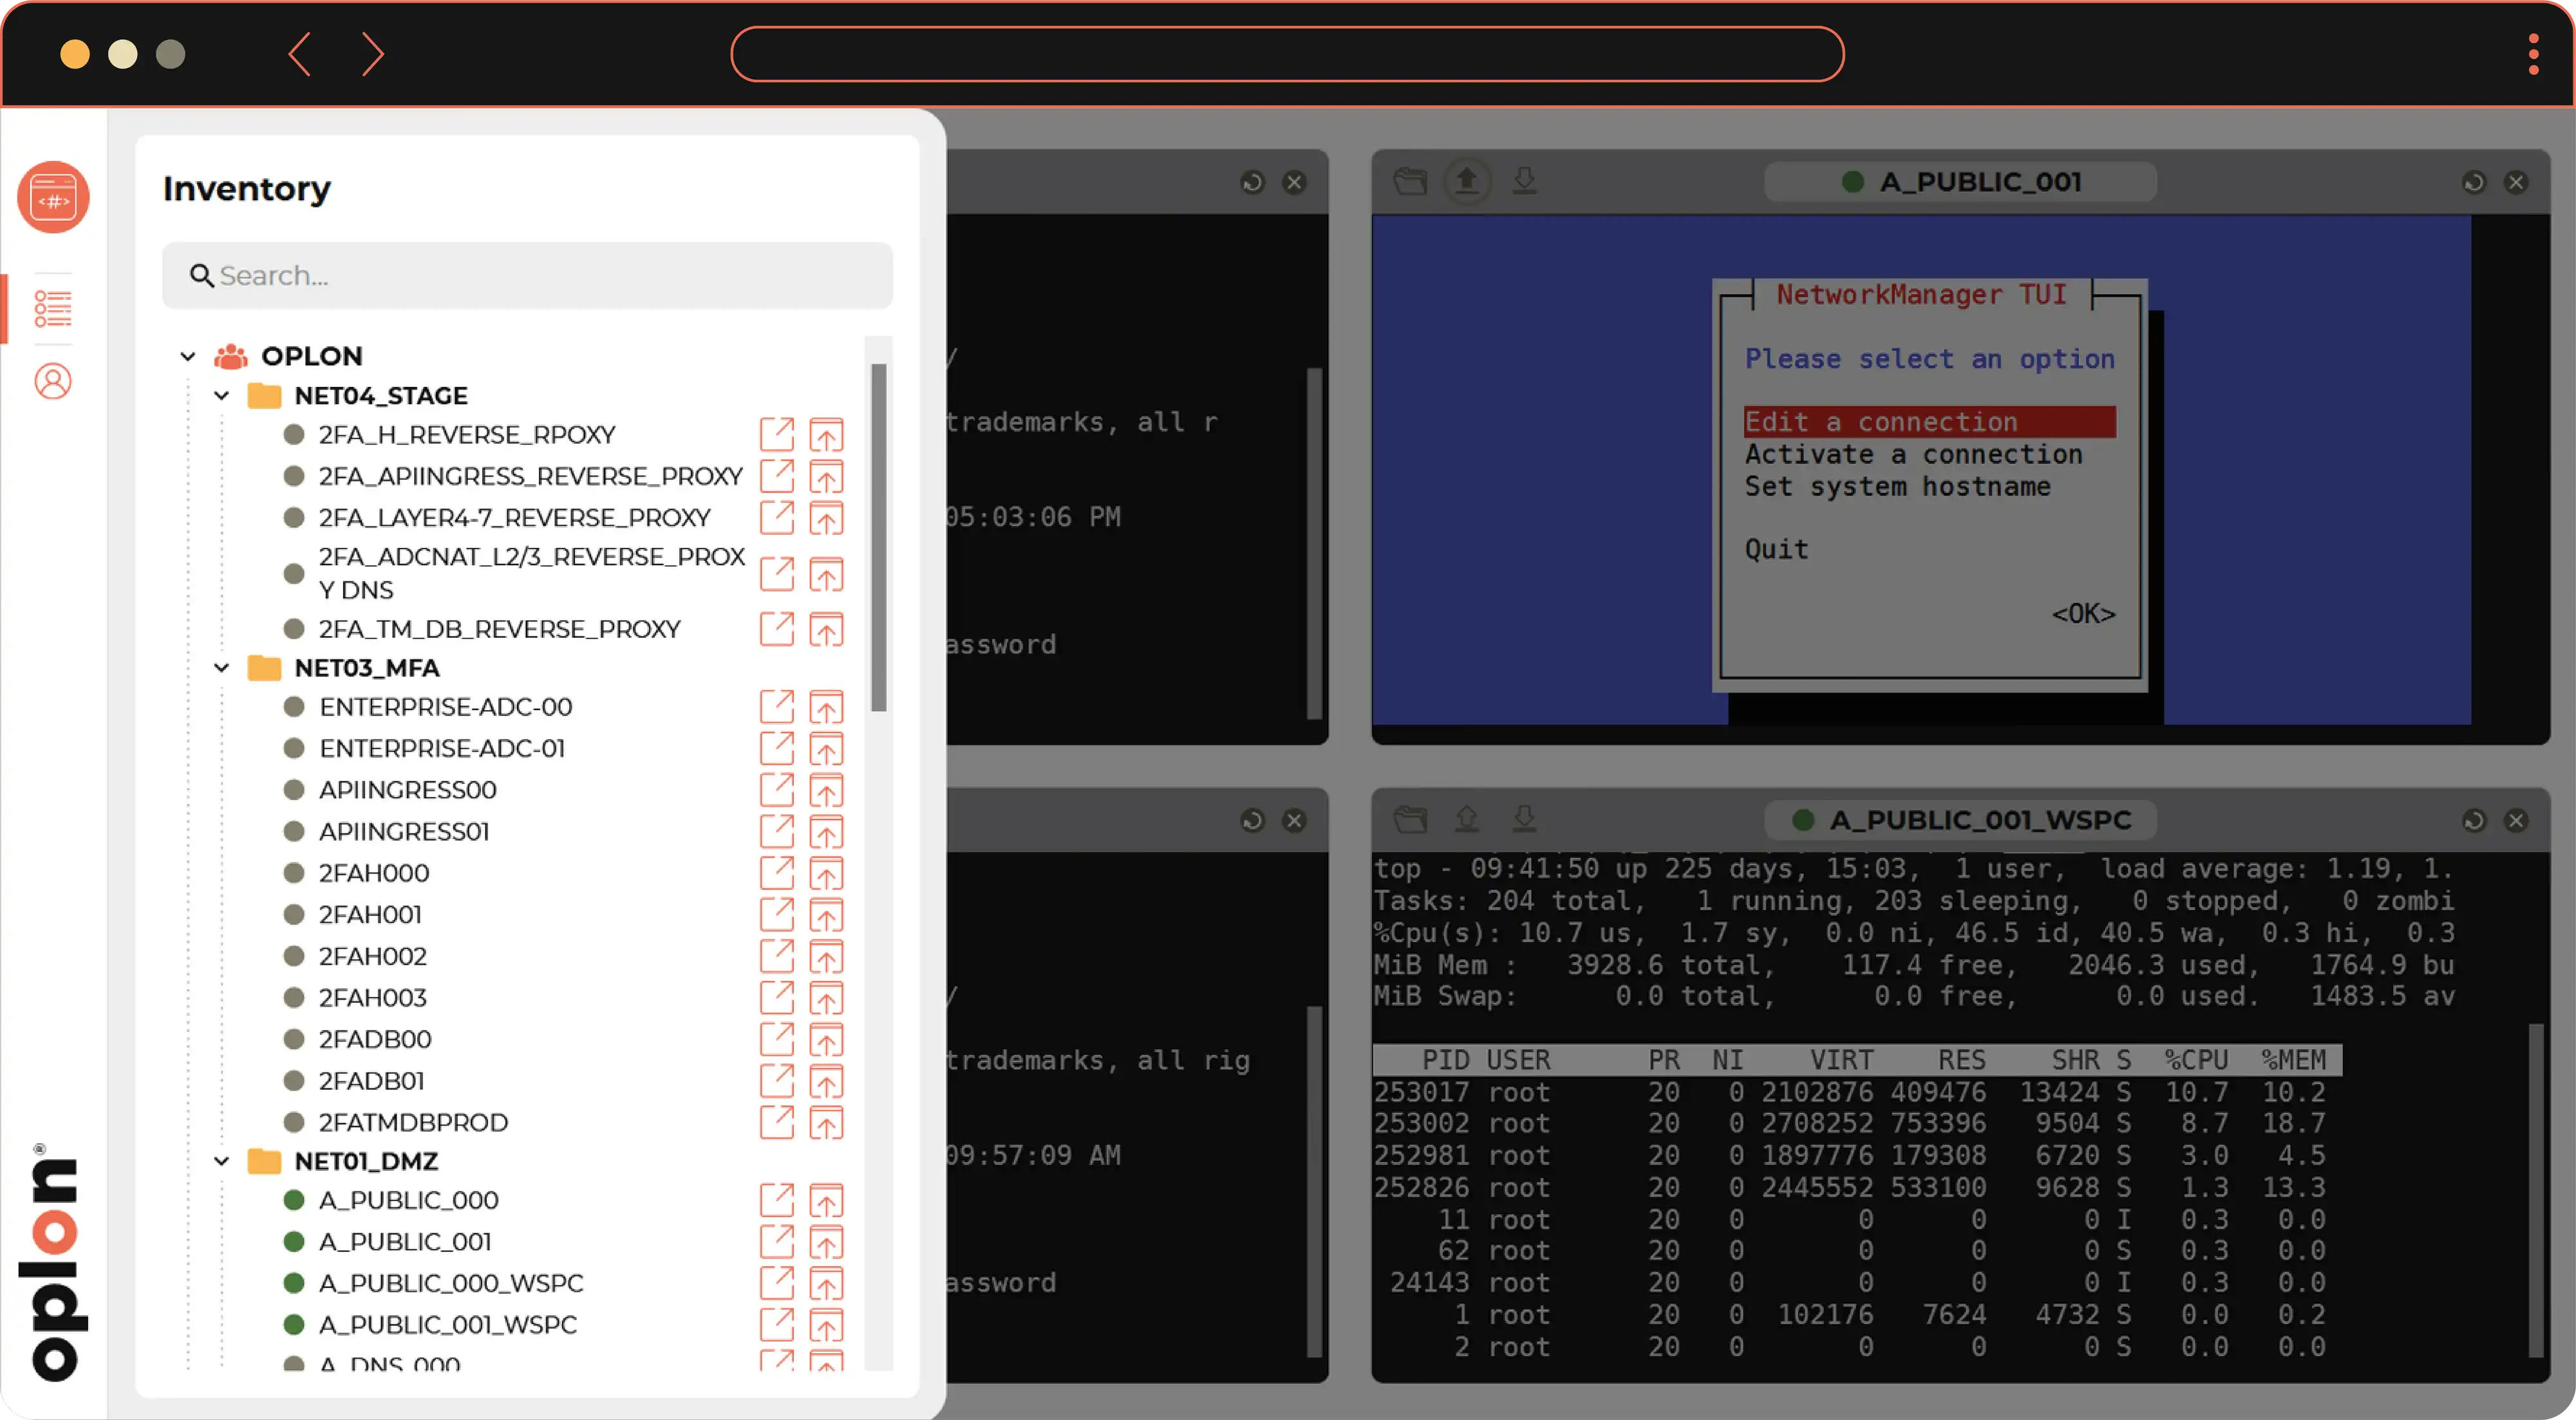Click upload arrow icon for A_PUBLIC_000_WSPC
2576x1420 pixels.
(x=826, y=1283)
